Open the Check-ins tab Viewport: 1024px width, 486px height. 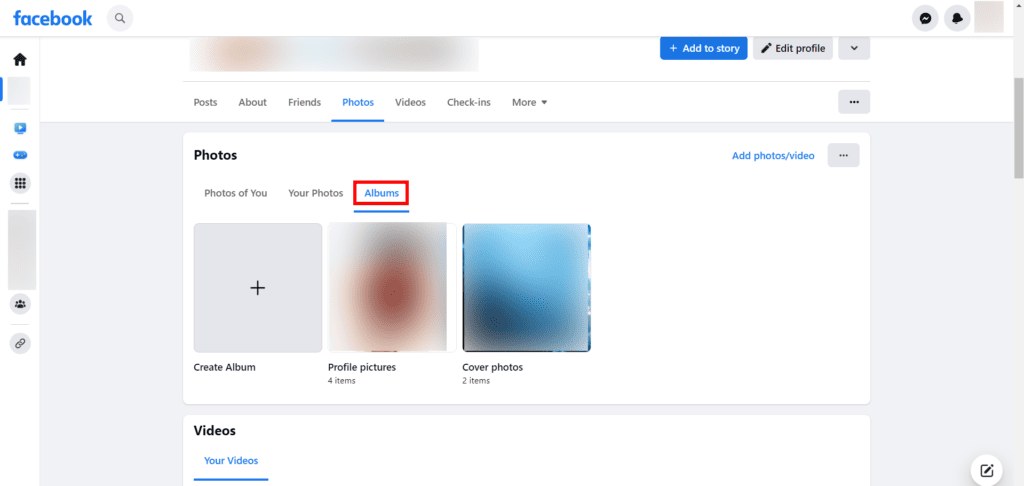point(469,103)
